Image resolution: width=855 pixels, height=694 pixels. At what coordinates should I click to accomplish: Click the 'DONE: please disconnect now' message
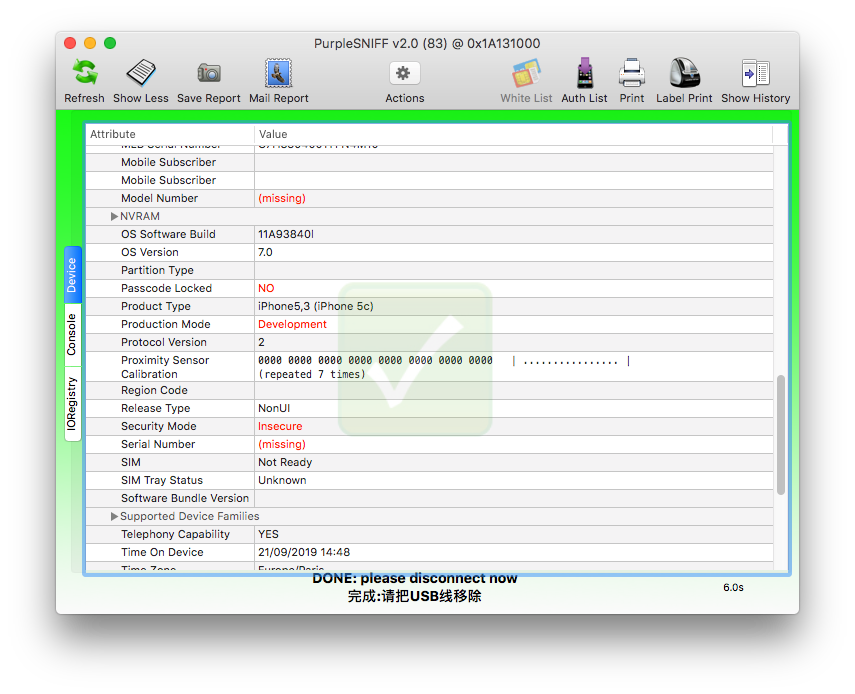point(414,578)
